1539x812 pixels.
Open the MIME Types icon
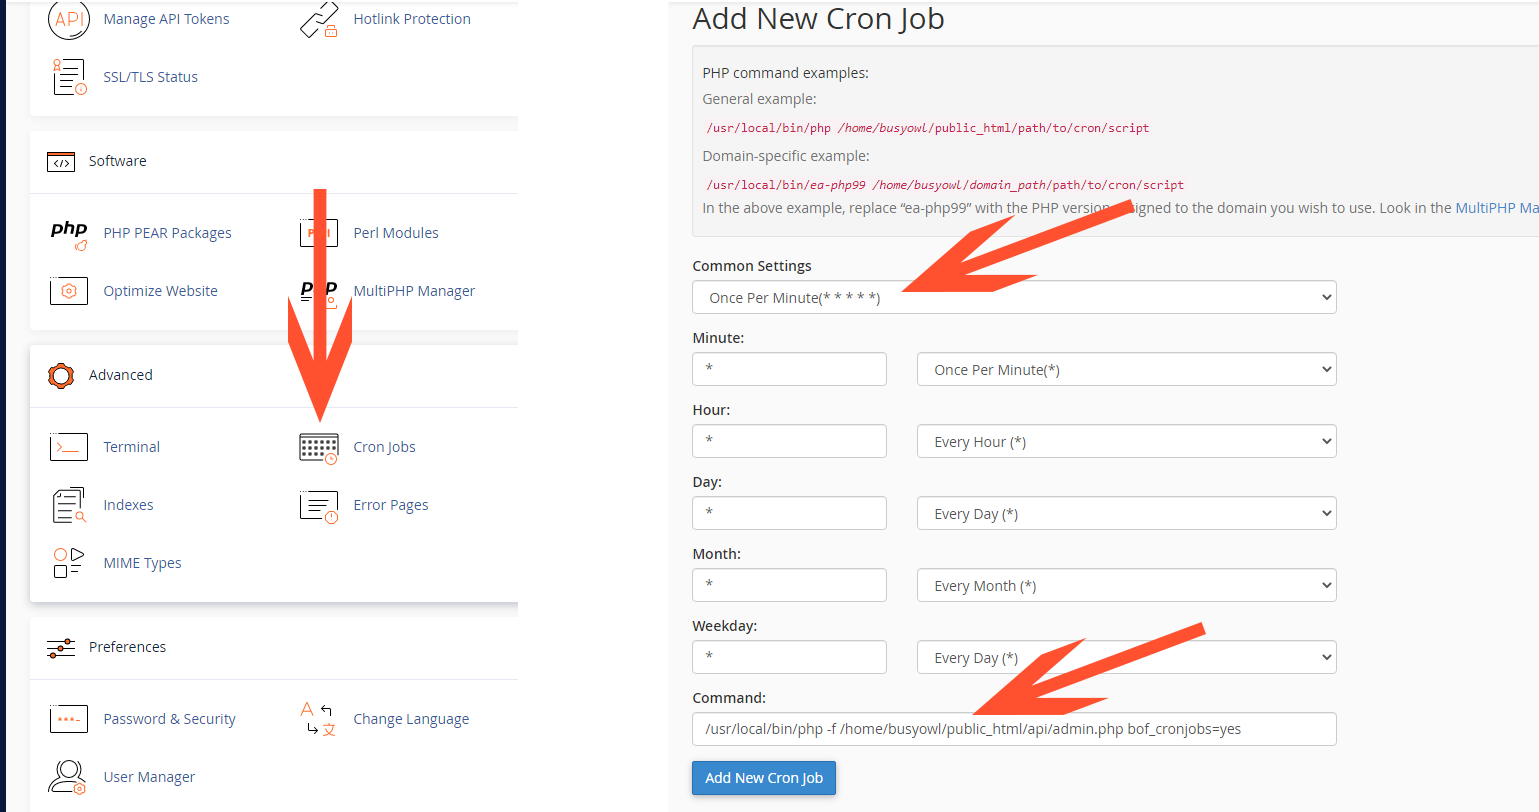click(x=69, y=563)
